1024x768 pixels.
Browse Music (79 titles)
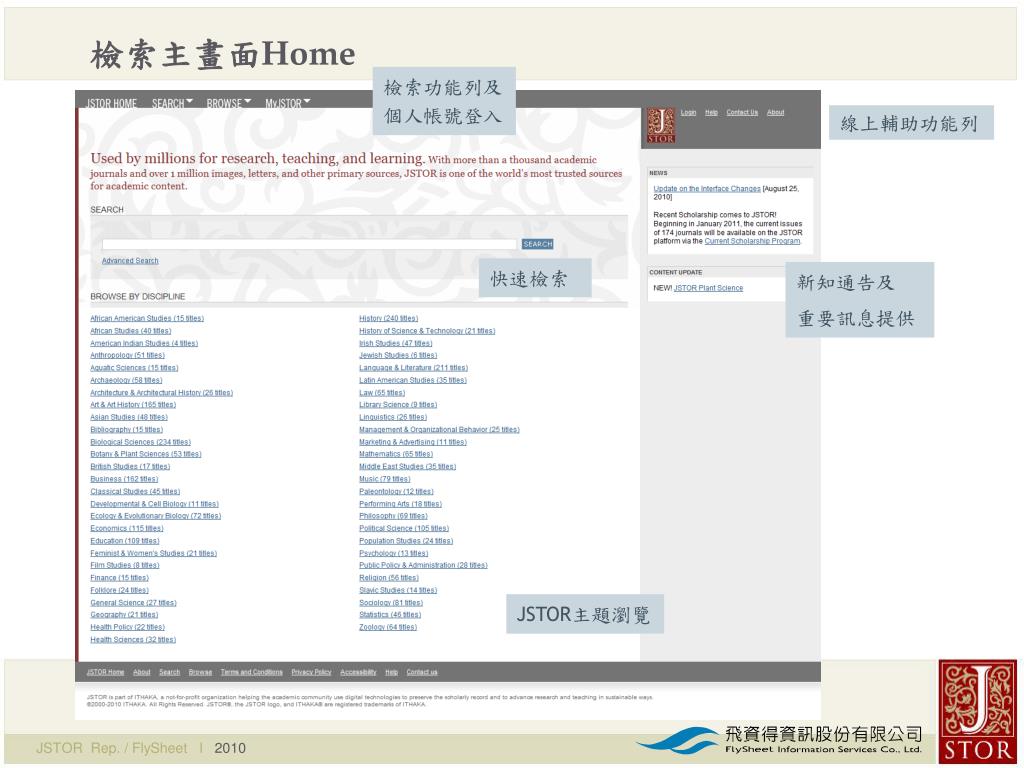click(x=385, y=479)
